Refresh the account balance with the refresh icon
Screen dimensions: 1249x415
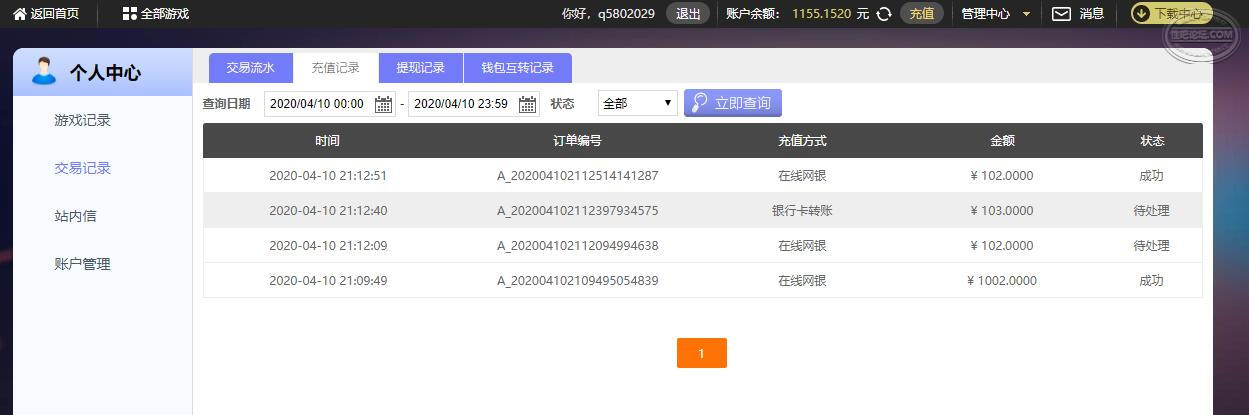pyautogui.click(x=884, y=14)
